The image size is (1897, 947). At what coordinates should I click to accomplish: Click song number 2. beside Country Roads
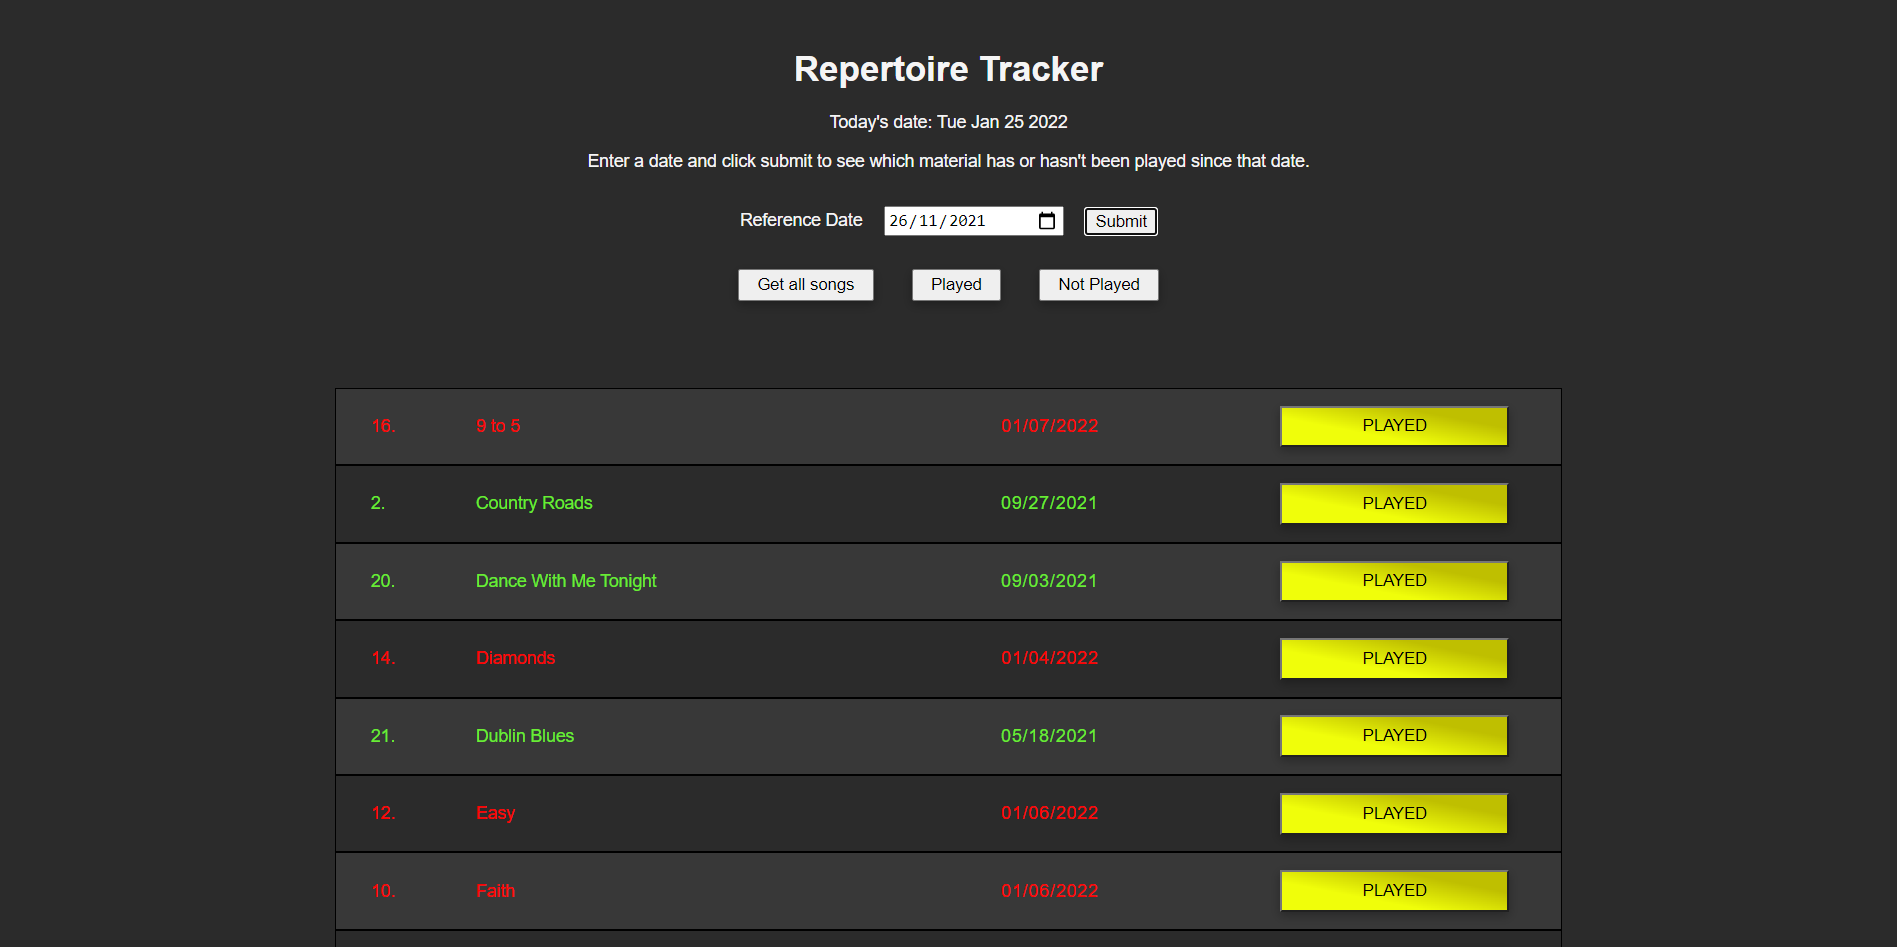(x=378, y=503)
